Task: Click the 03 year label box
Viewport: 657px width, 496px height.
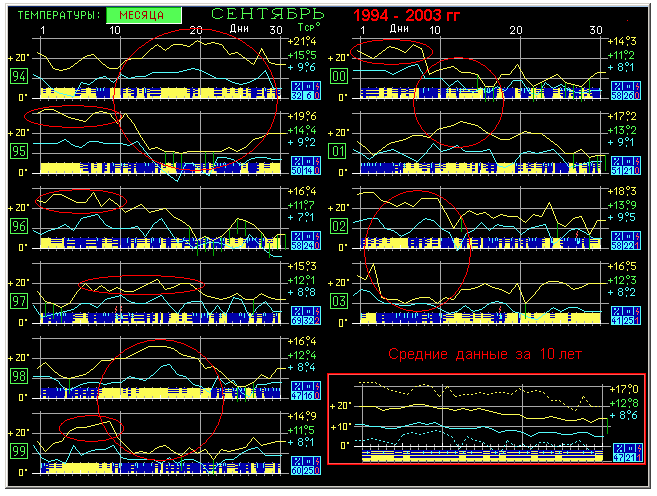Action: tap(339, 301)
